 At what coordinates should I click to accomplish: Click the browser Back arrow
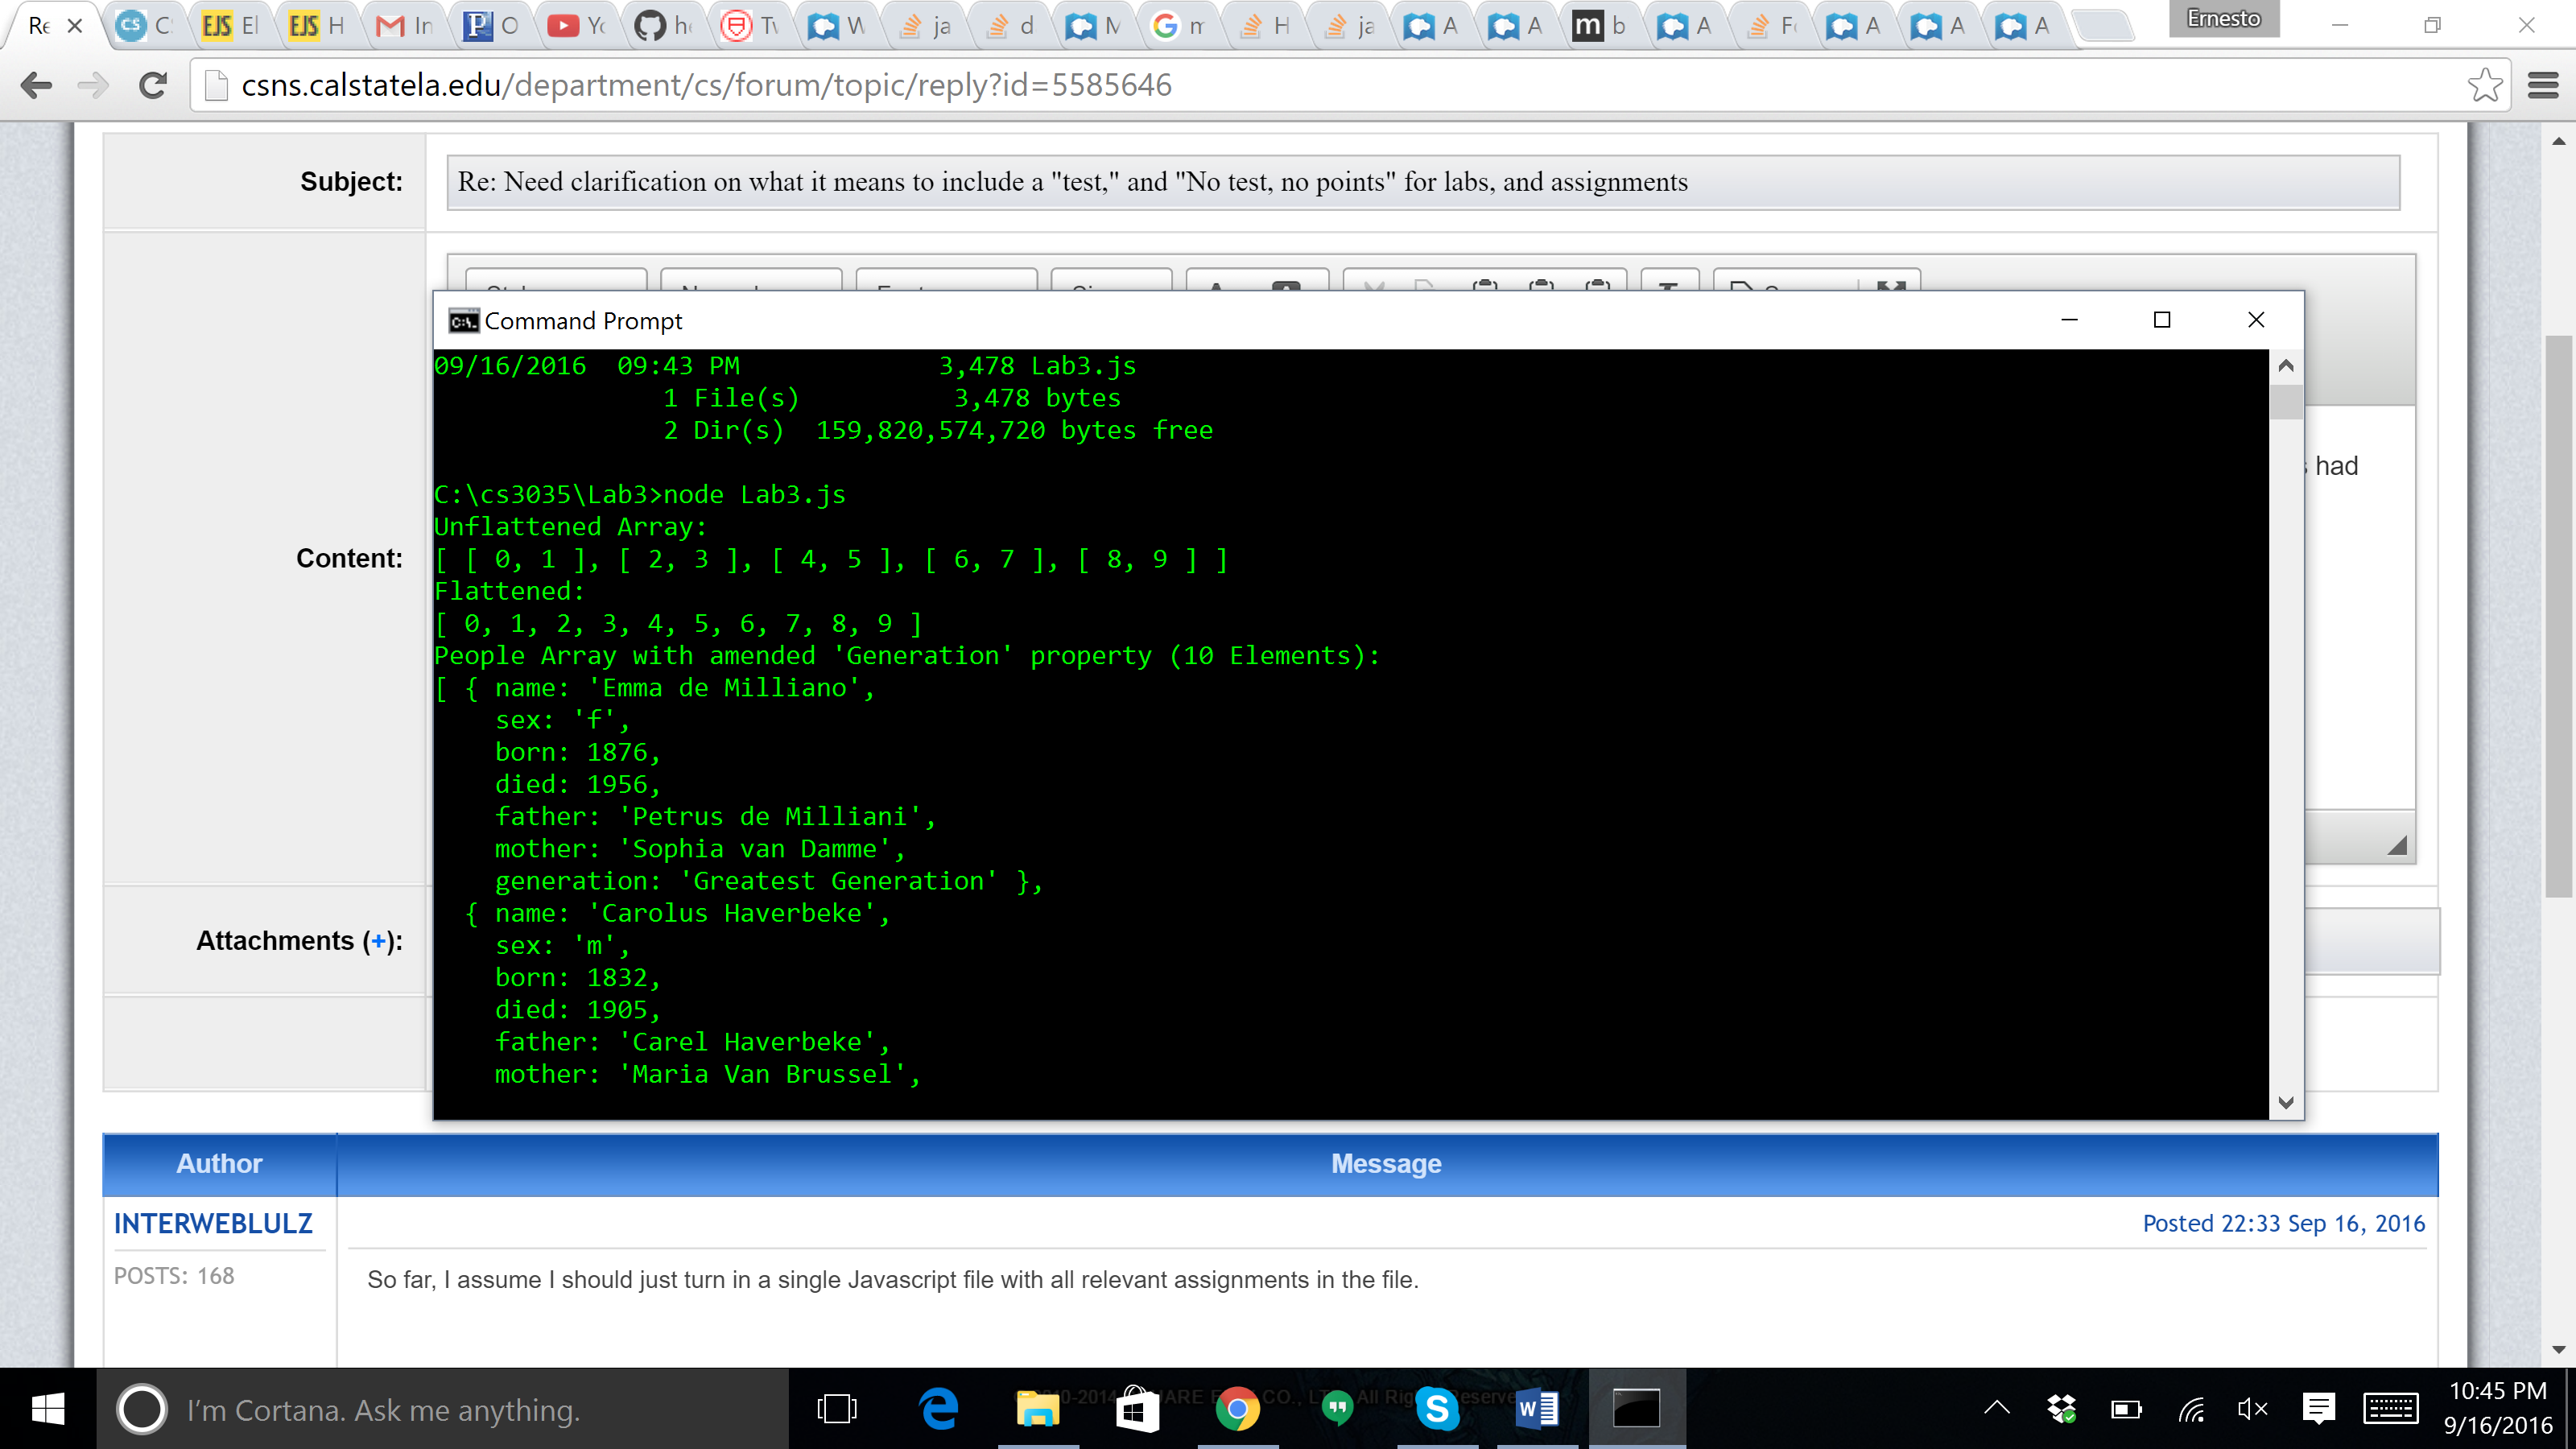[x=36, y=85]
